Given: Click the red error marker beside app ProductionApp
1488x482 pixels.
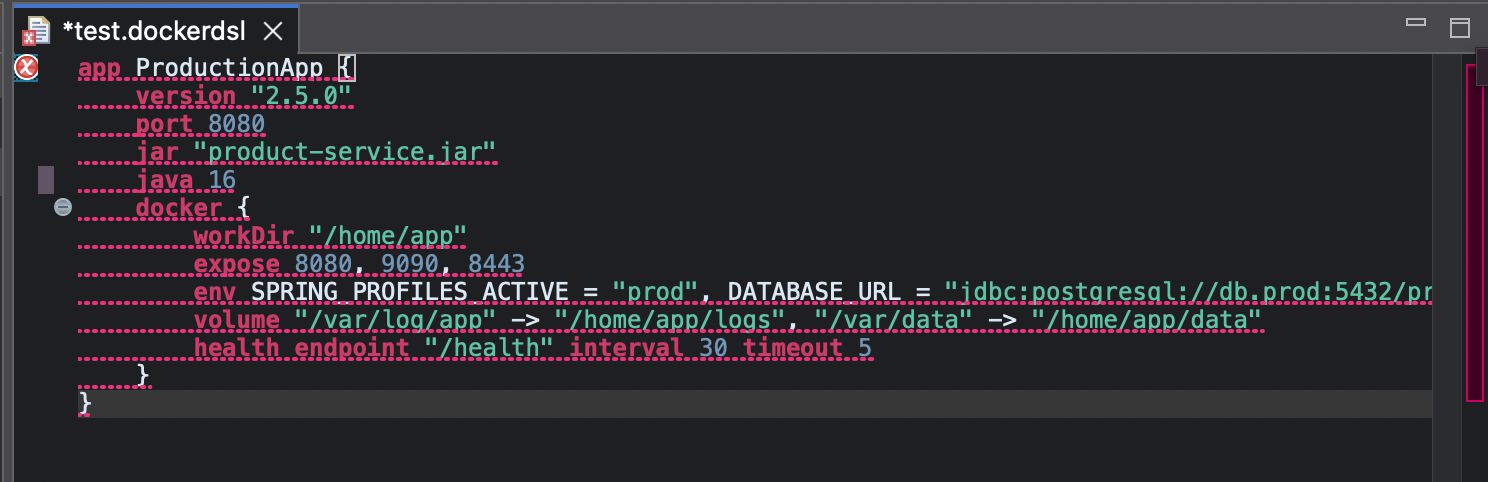Looking at the screenshot, I should 26,68.
